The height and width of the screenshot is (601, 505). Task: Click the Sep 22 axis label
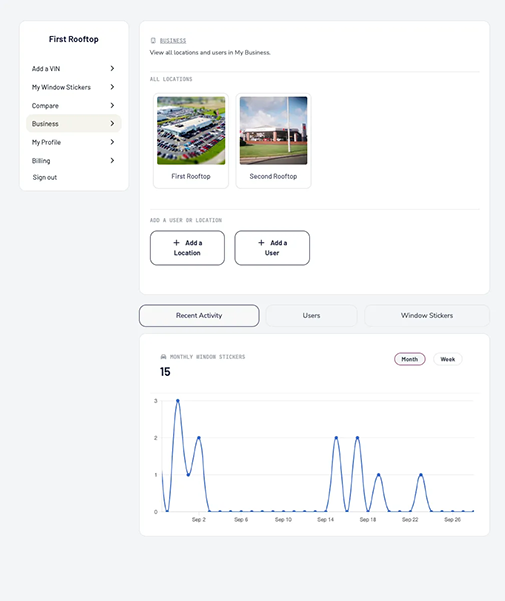410,519
